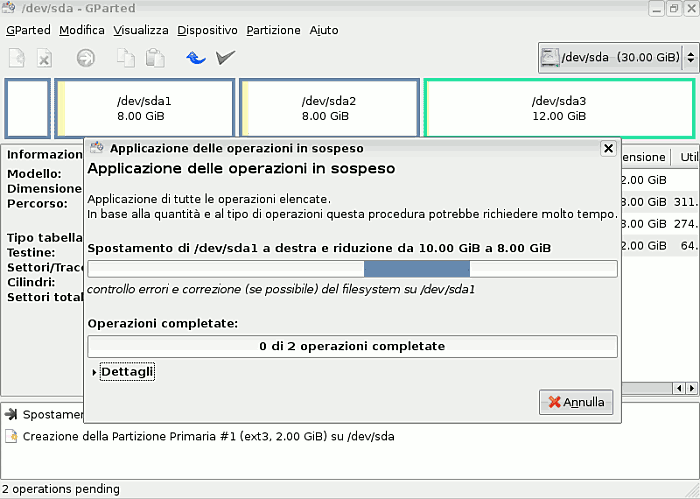
Task: Click the Apply checkmark toolbar icon
Action: [226, 58]
